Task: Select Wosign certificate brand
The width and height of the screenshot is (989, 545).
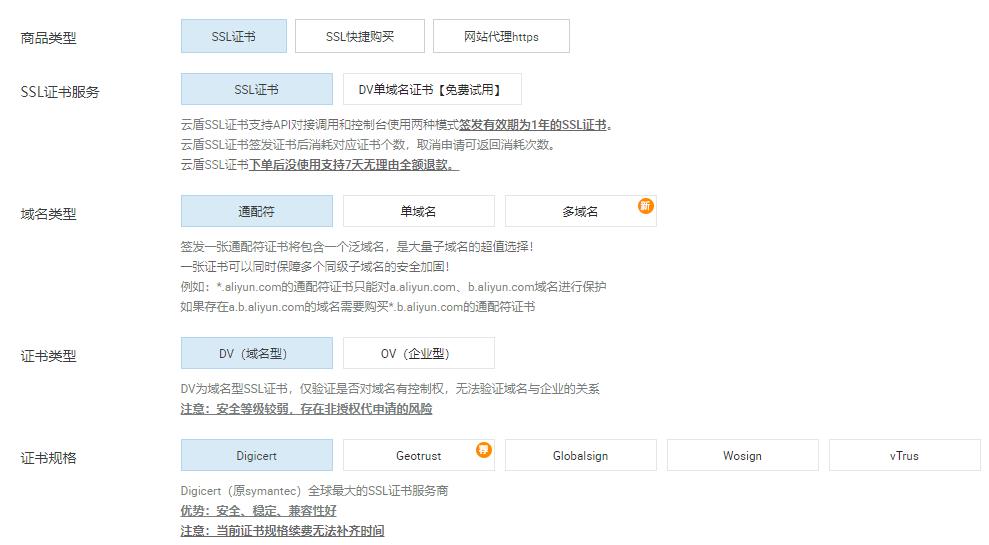Action: point(742,456)
